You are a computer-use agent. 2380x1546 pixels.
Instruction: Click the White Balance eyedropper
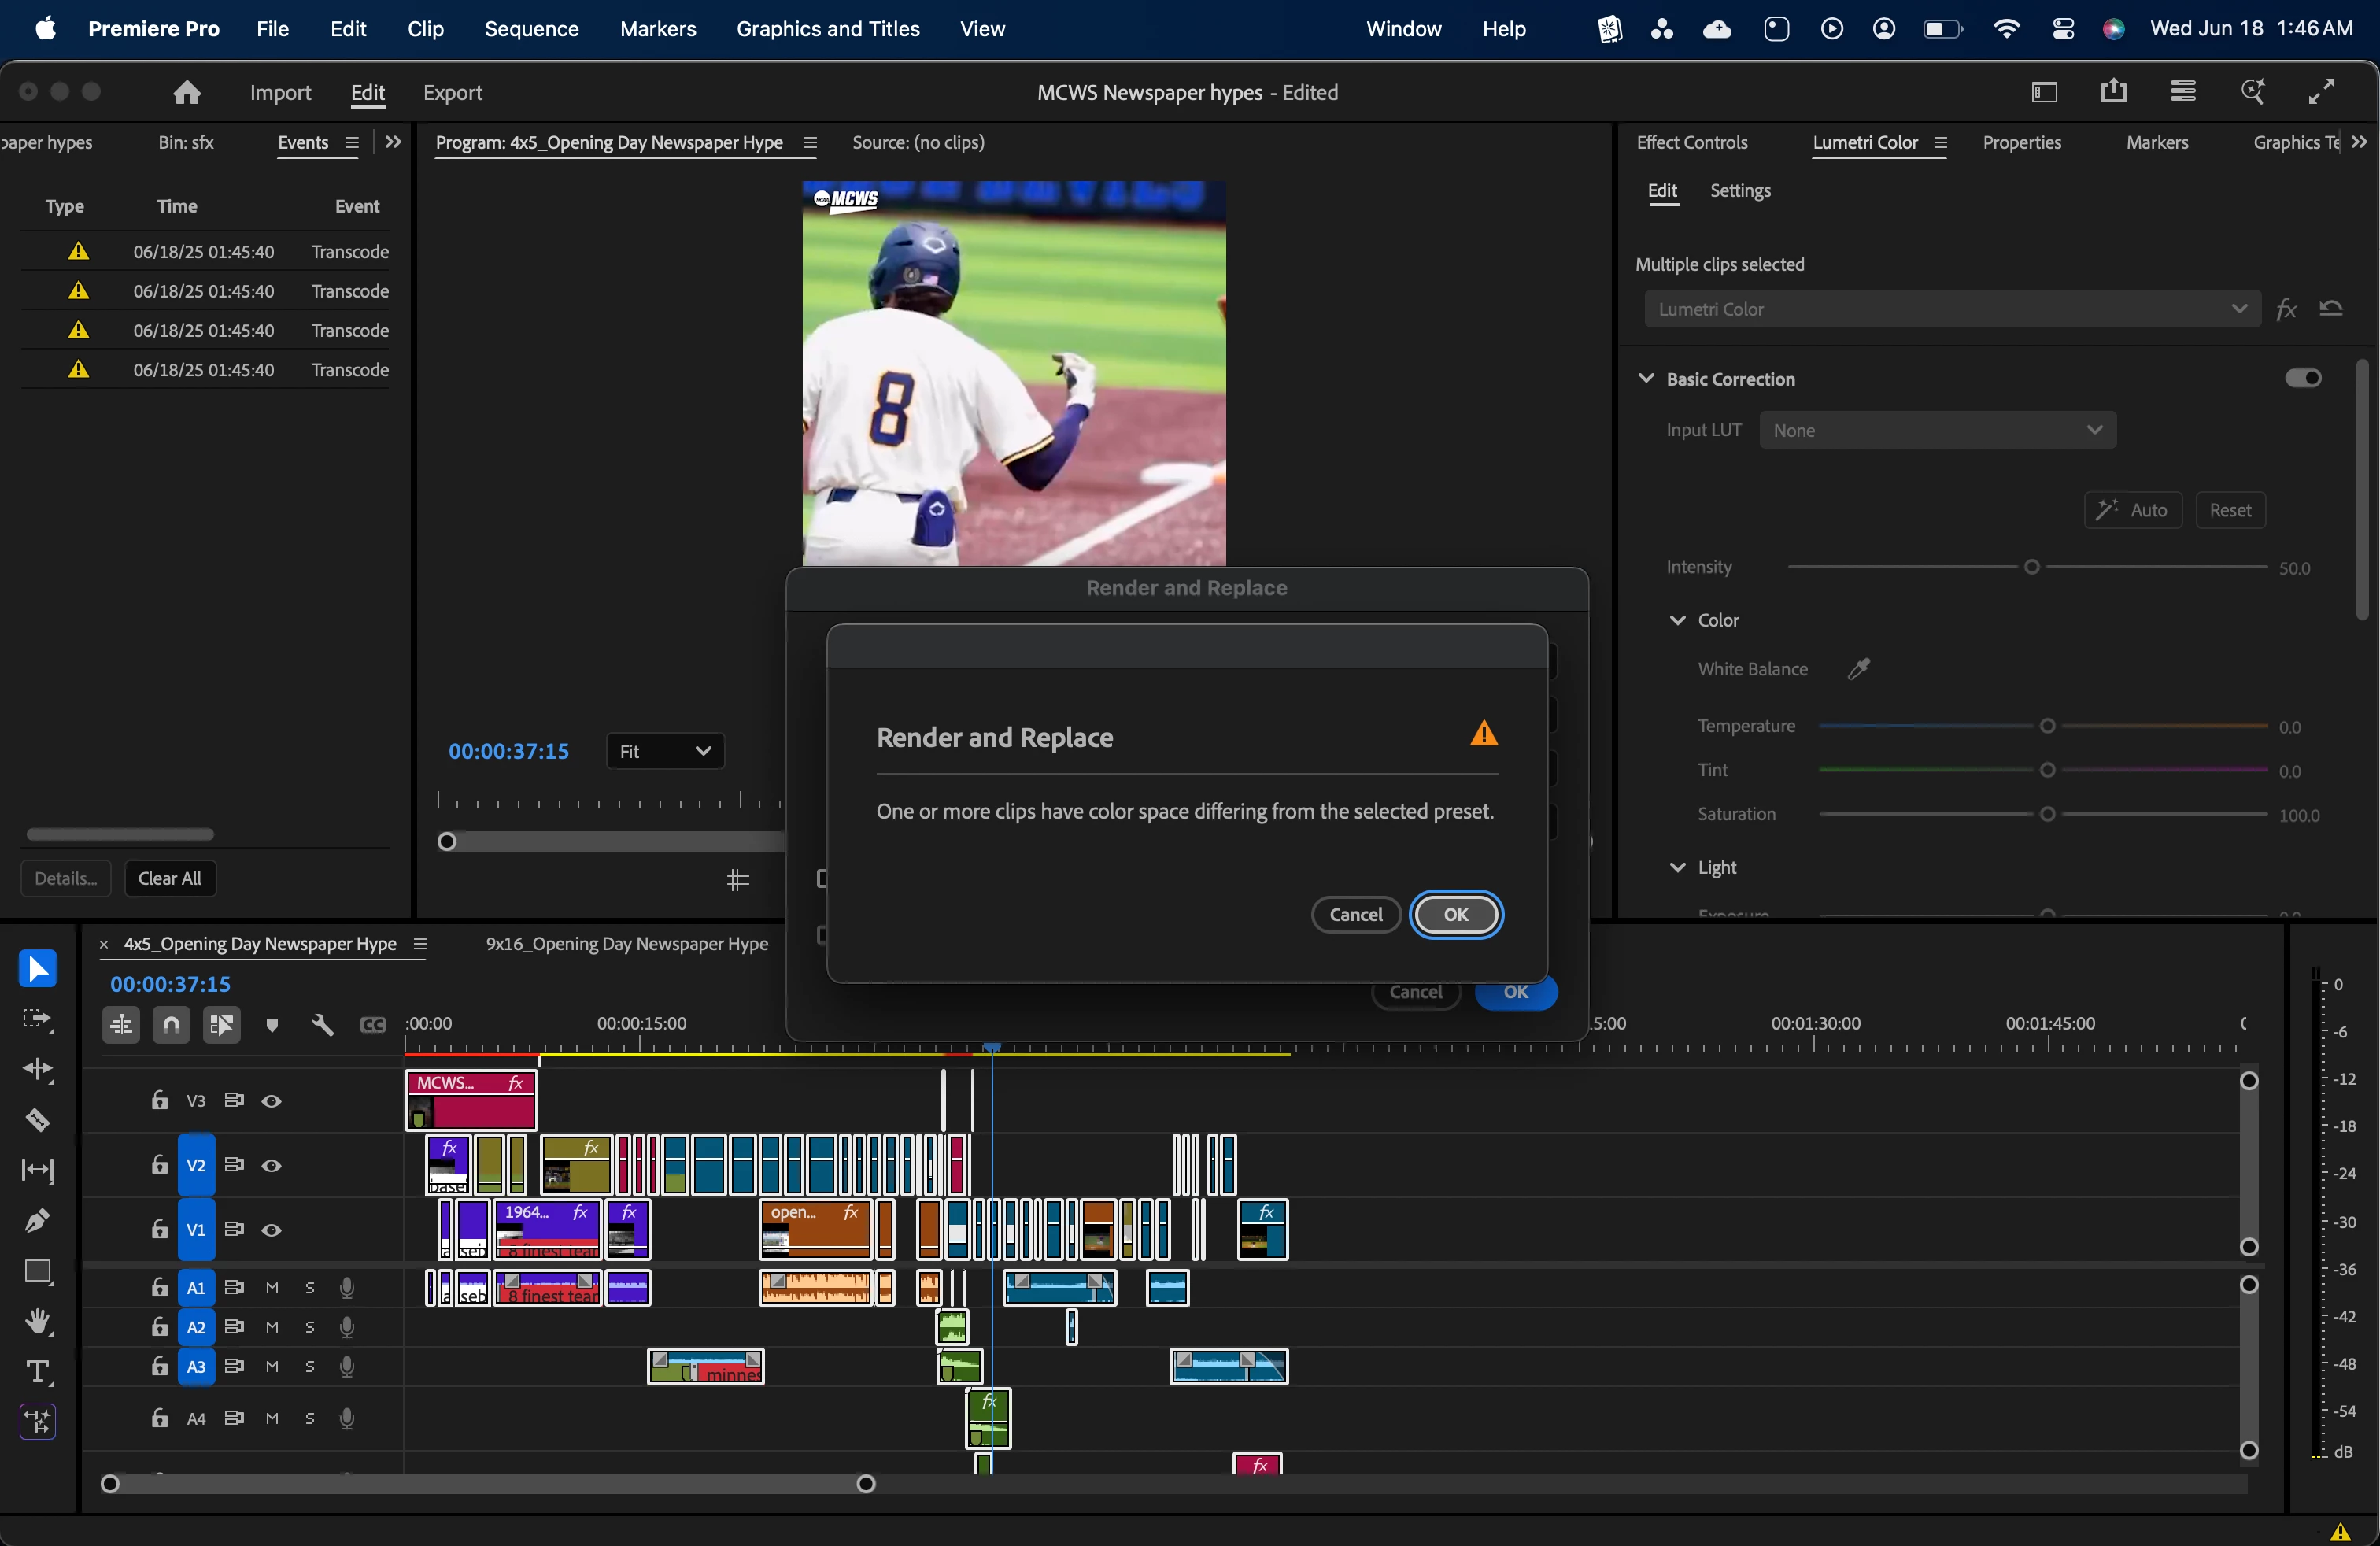pyautogui.click(x=1859, y=668)
